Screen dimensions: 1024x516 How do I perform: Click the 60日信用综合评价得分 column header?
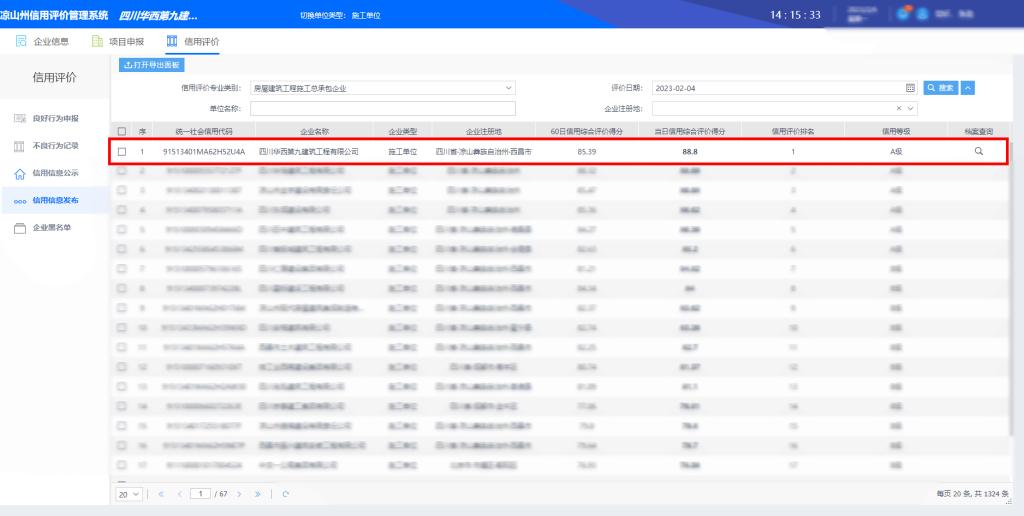pos(586,131)
